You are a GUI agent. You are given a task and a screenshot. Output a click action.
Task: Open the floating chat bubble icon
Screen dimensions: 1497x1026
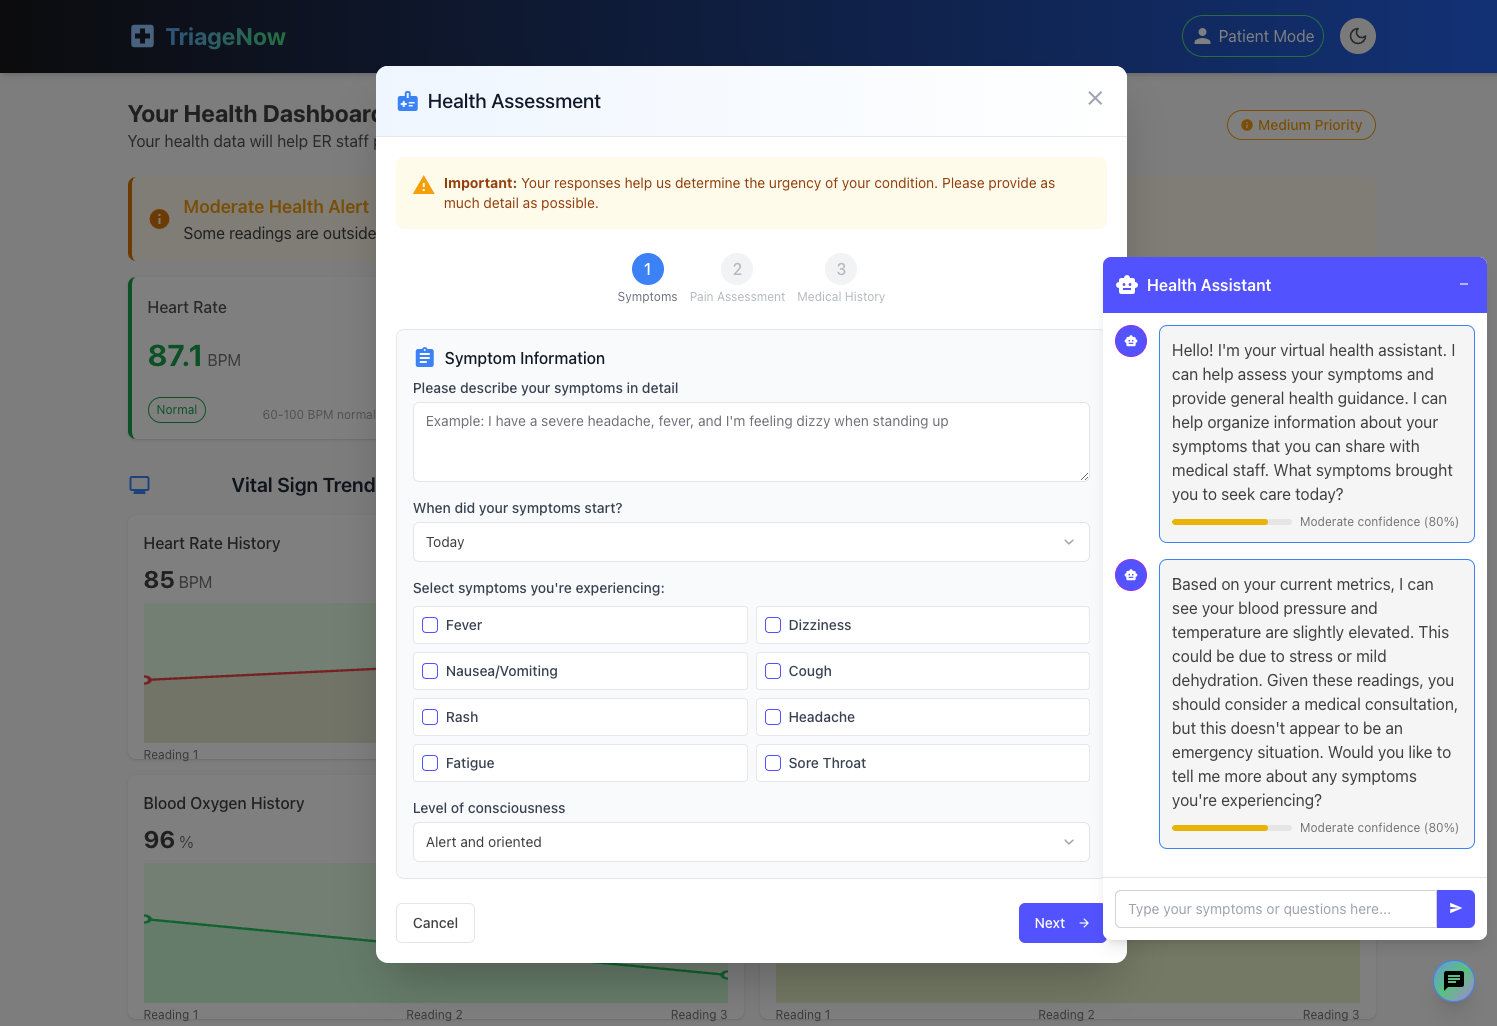point(1454,981)
